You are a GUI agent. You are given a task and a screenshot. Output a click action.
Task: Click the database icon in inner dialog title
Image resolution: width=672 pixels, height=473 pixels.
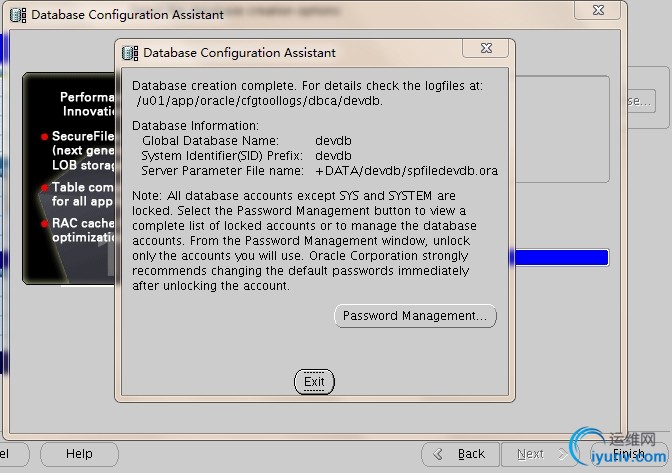[130, 53]
